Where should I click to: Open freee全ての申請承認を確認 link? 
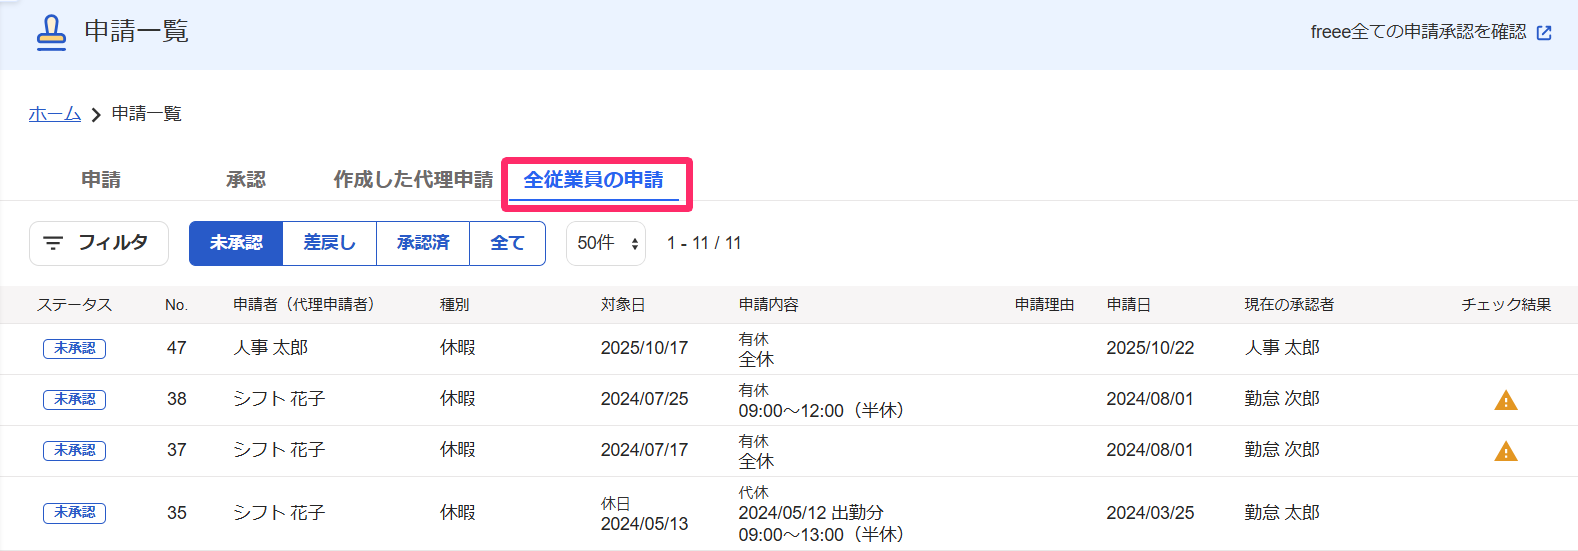(1431, 32)
